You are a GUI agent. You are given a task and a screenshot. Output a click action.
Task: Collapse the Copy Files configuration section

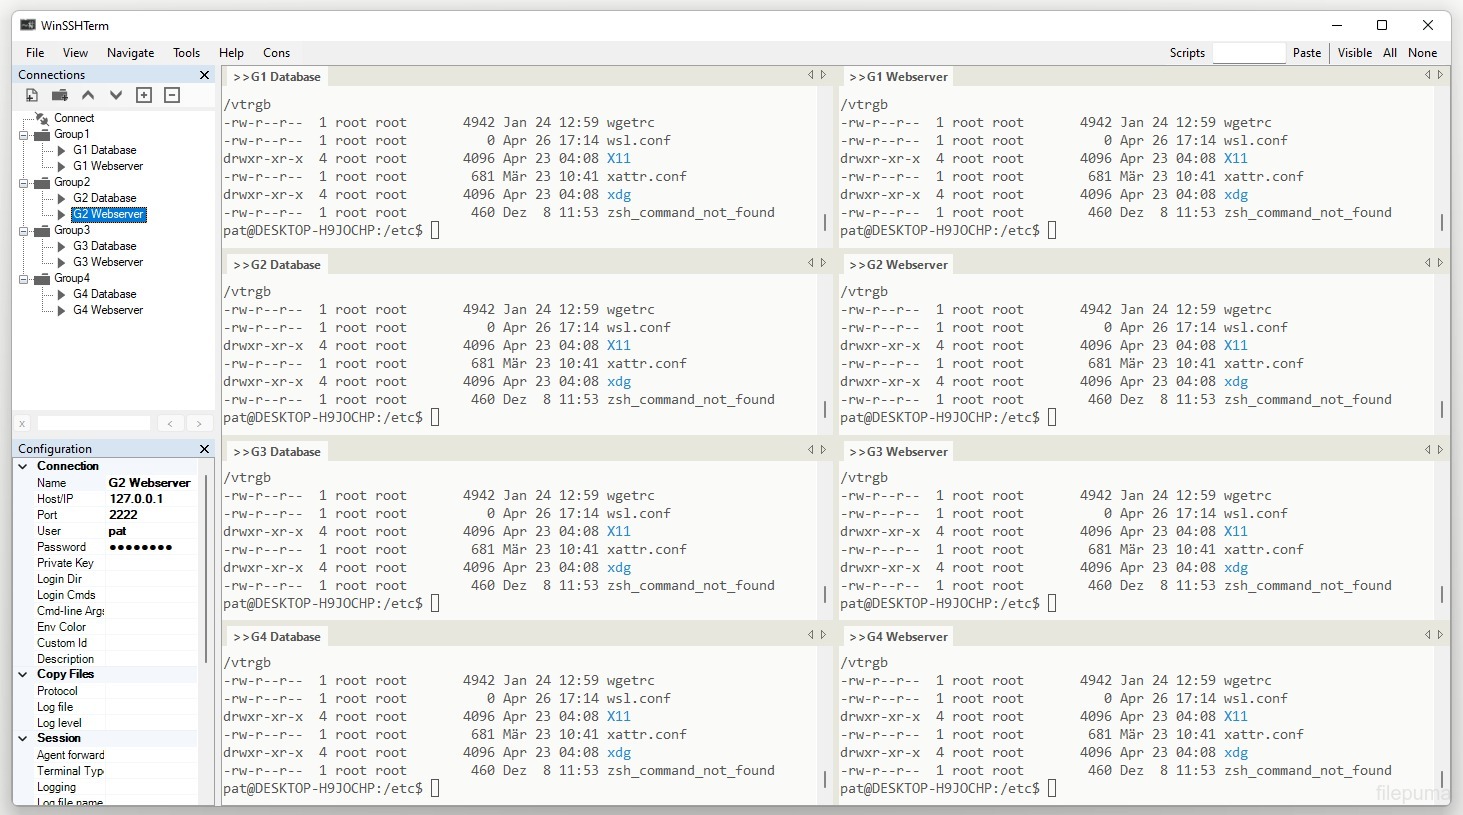[x=23, y=674]
